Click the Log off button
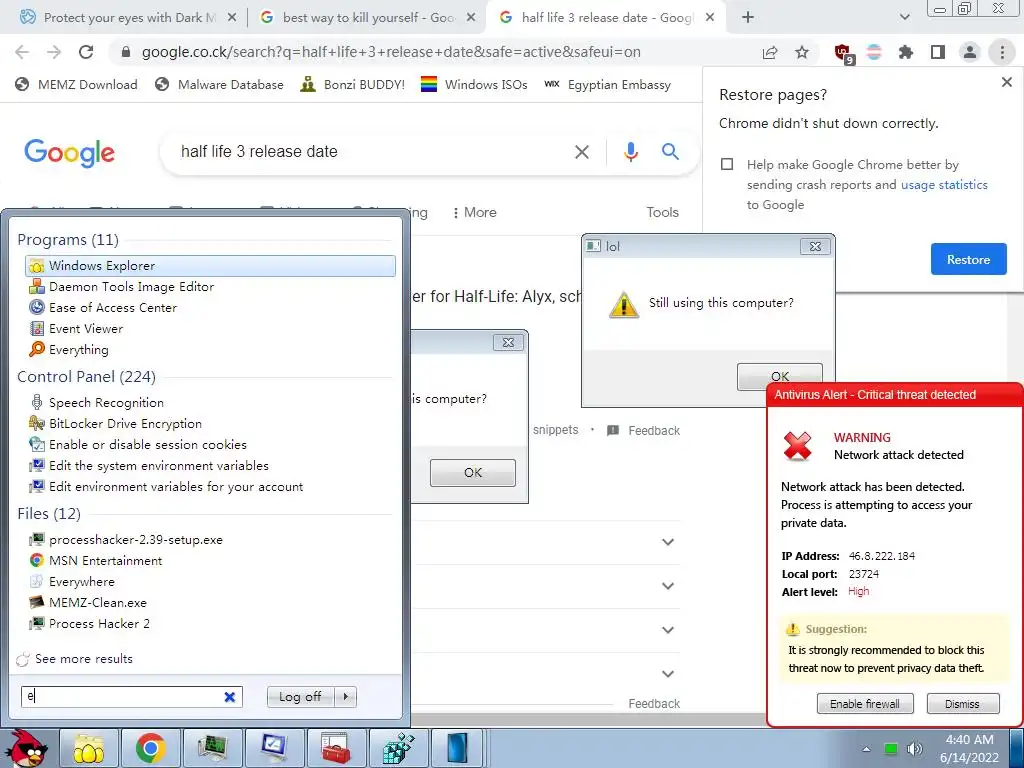This screenshot has width=1024, height=768. tap(300, 697)
